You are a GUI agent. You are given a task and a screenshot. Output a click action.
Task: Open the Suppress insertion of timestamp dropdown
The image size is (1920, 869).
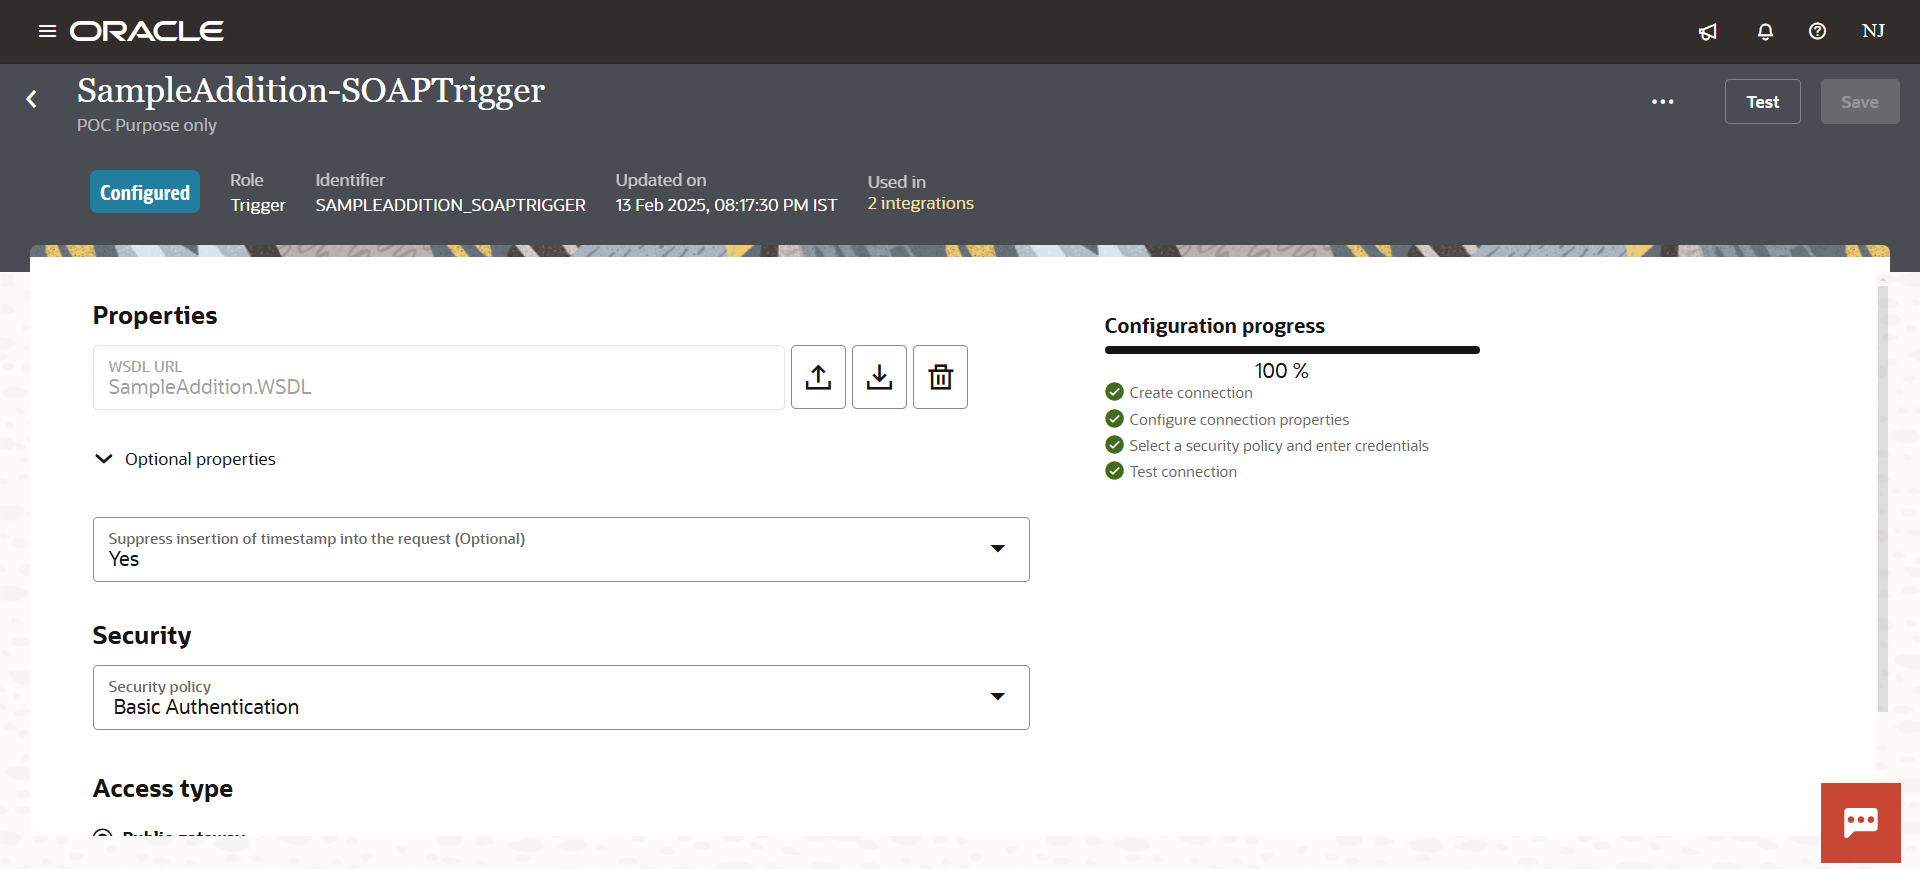coord(561,549)
